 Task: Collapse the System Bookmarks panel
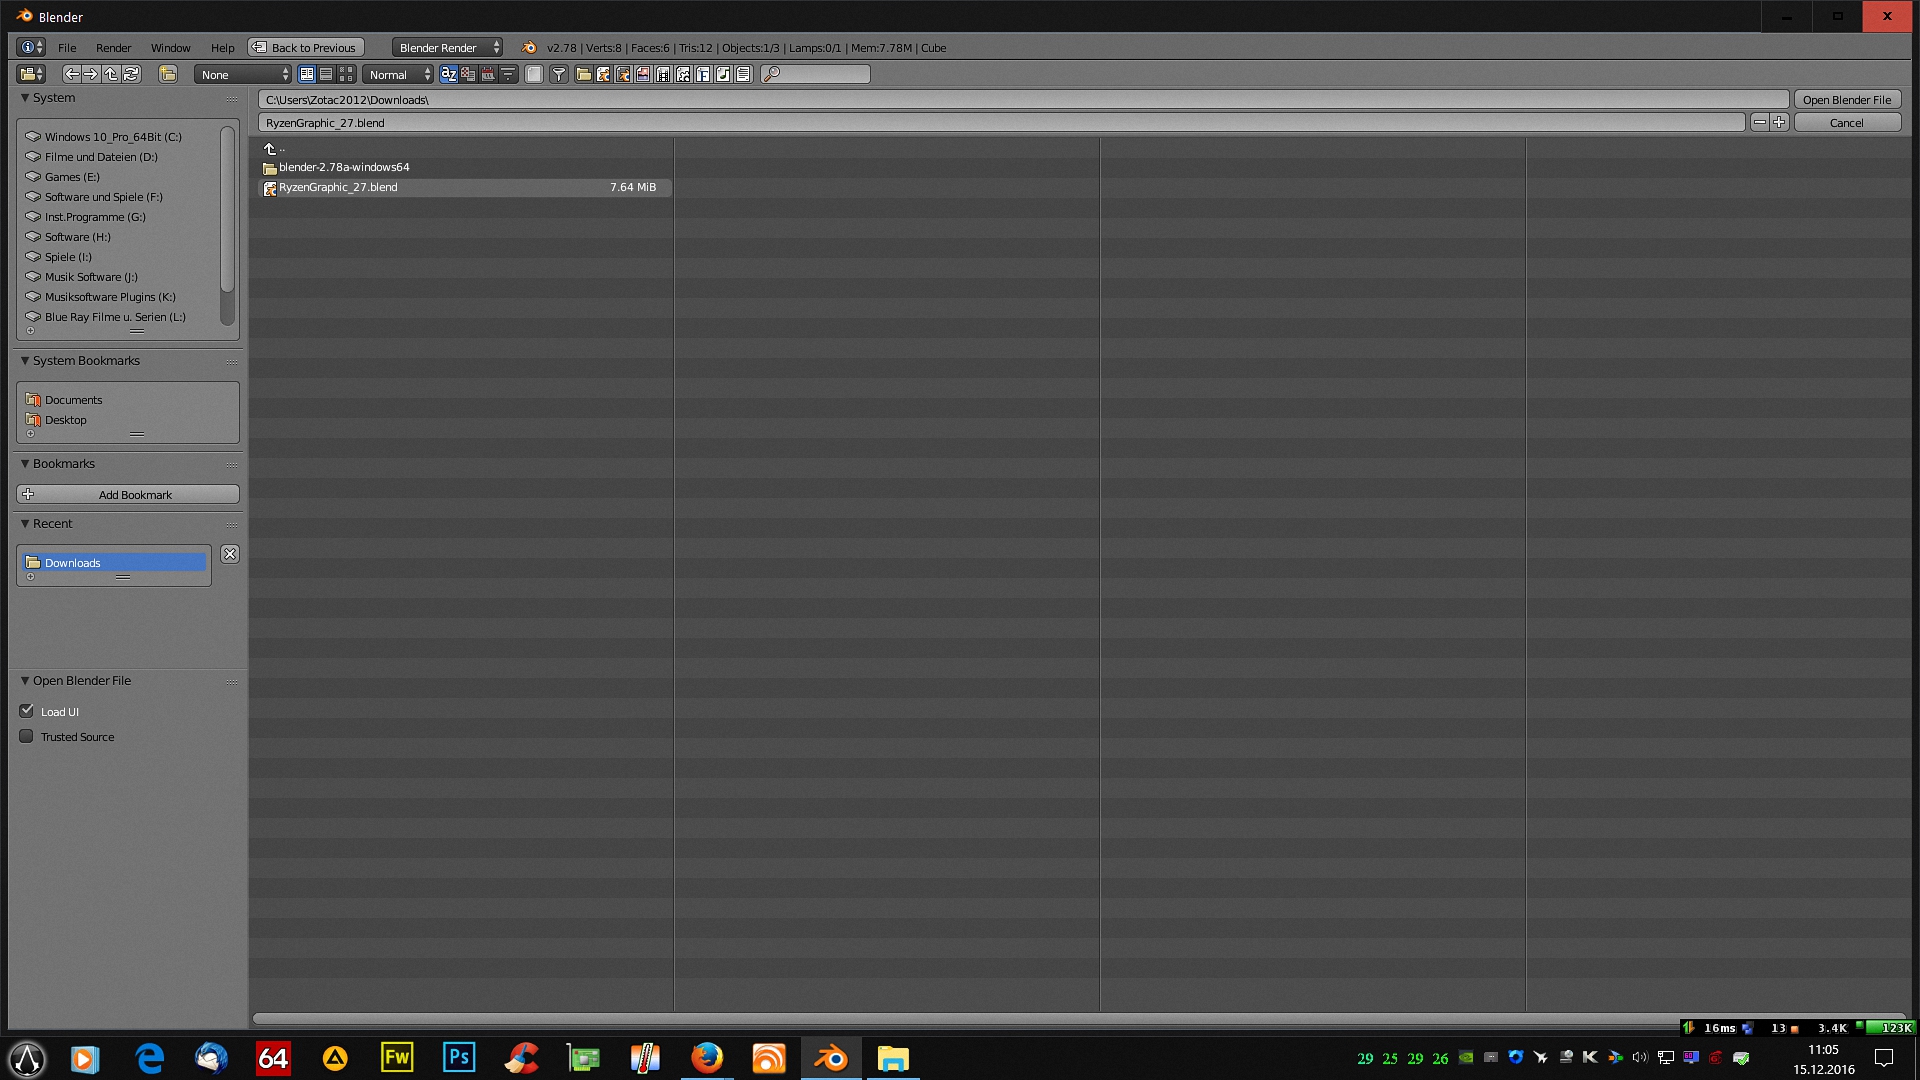(25, 361)
